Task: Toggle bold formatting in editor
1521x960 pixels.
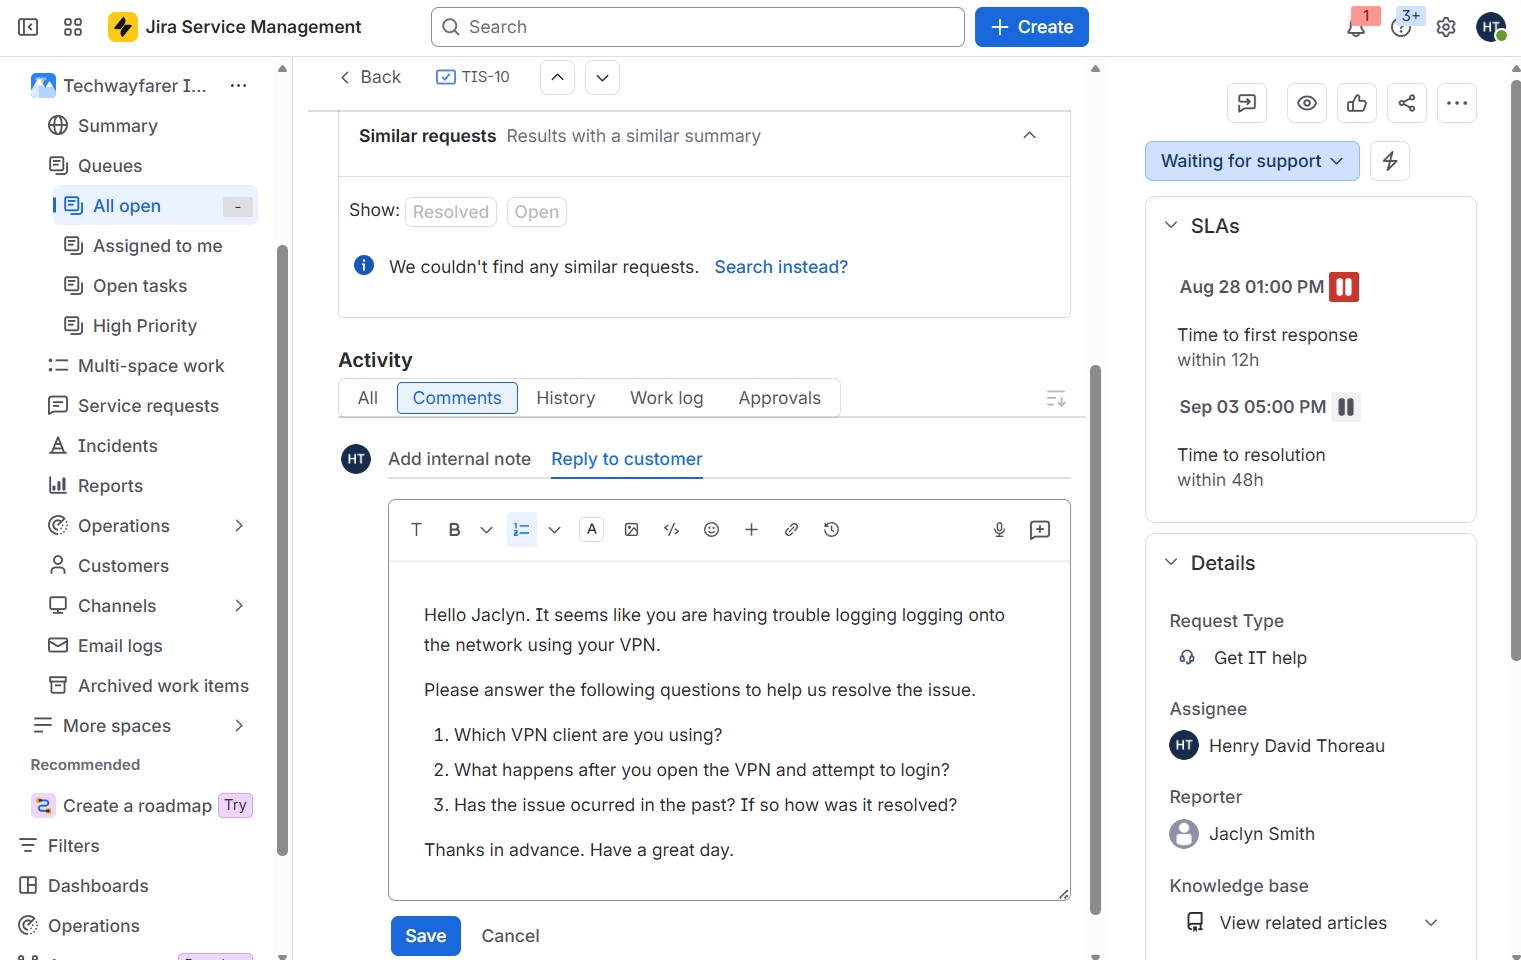Action: (x=455, y=530)
